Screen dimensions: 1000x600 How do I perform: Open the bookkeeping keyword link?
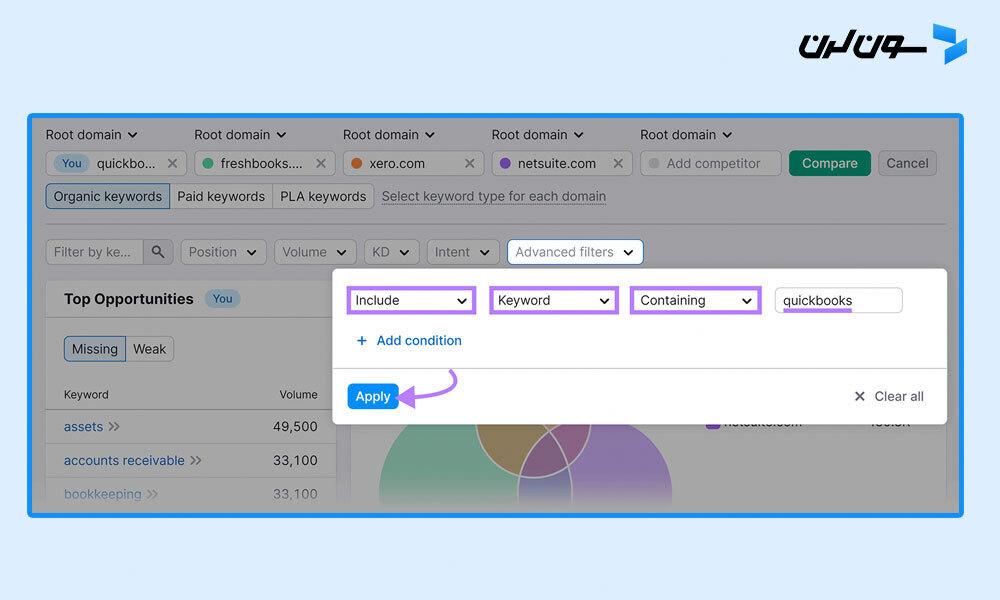point(103,494)
